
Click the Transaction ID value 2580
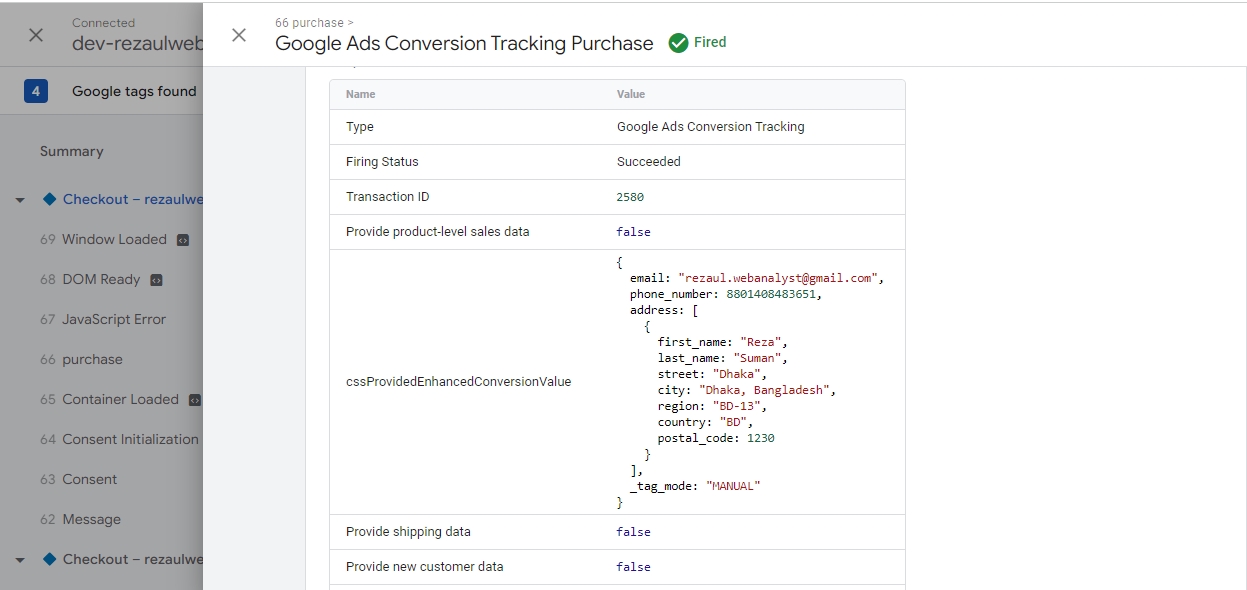tap(630, 197)
